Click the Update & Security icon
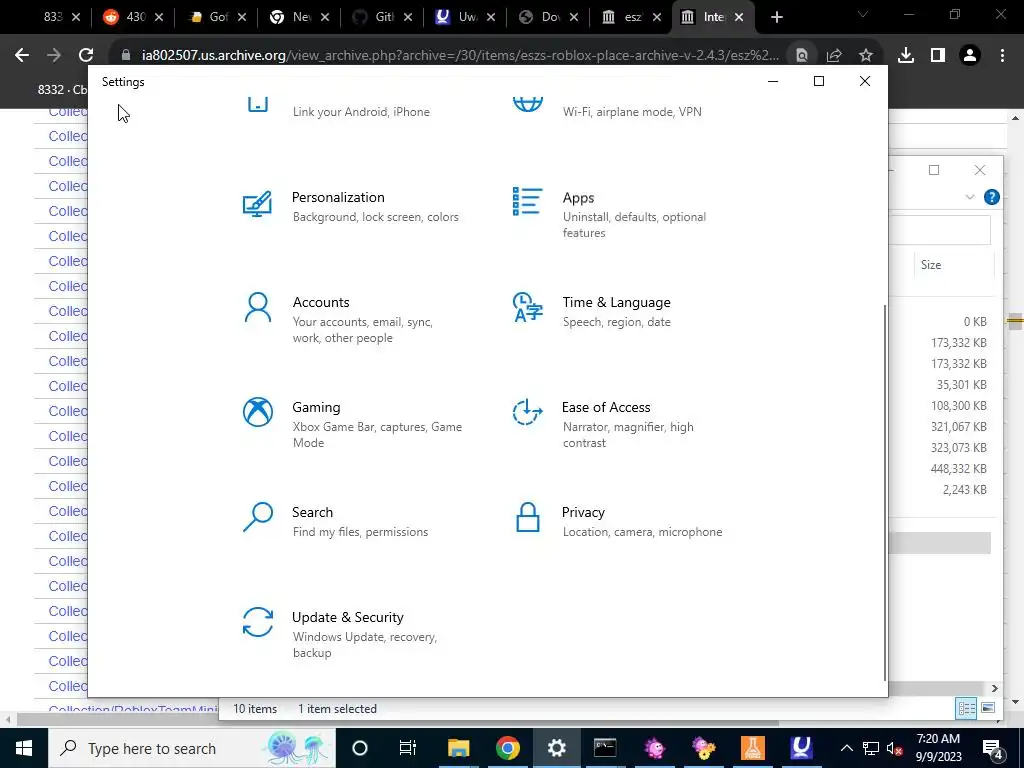Viewport: 1024px width, 768px height. tap(257, 622)
